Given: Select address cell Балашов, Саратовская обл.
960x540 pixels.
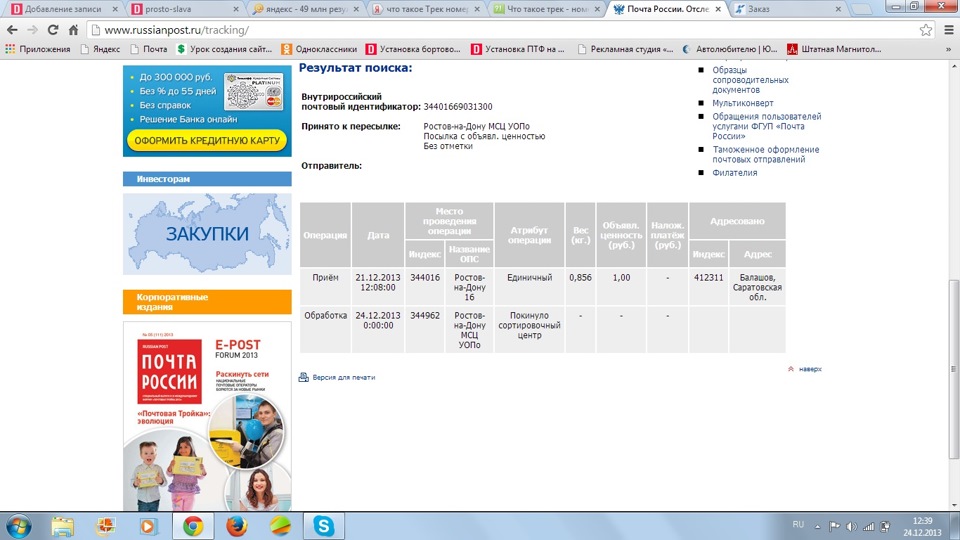Looking at the screenshot, I should 757,287.
